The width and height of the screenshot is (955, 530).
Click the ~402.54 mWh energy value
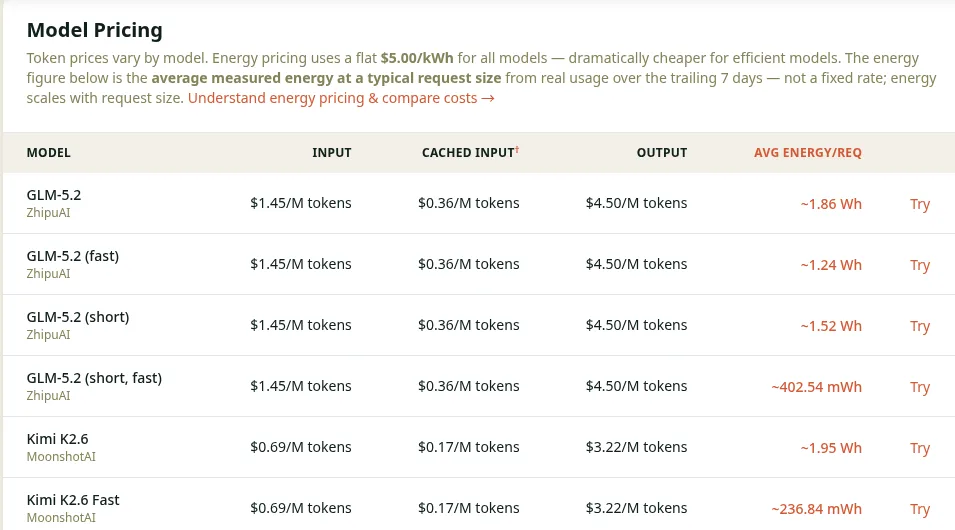pos(816,387)
